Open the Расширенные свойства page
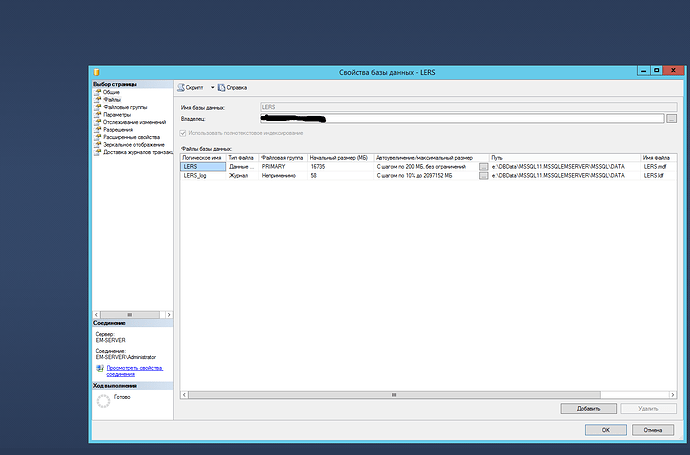 point(131,137)
